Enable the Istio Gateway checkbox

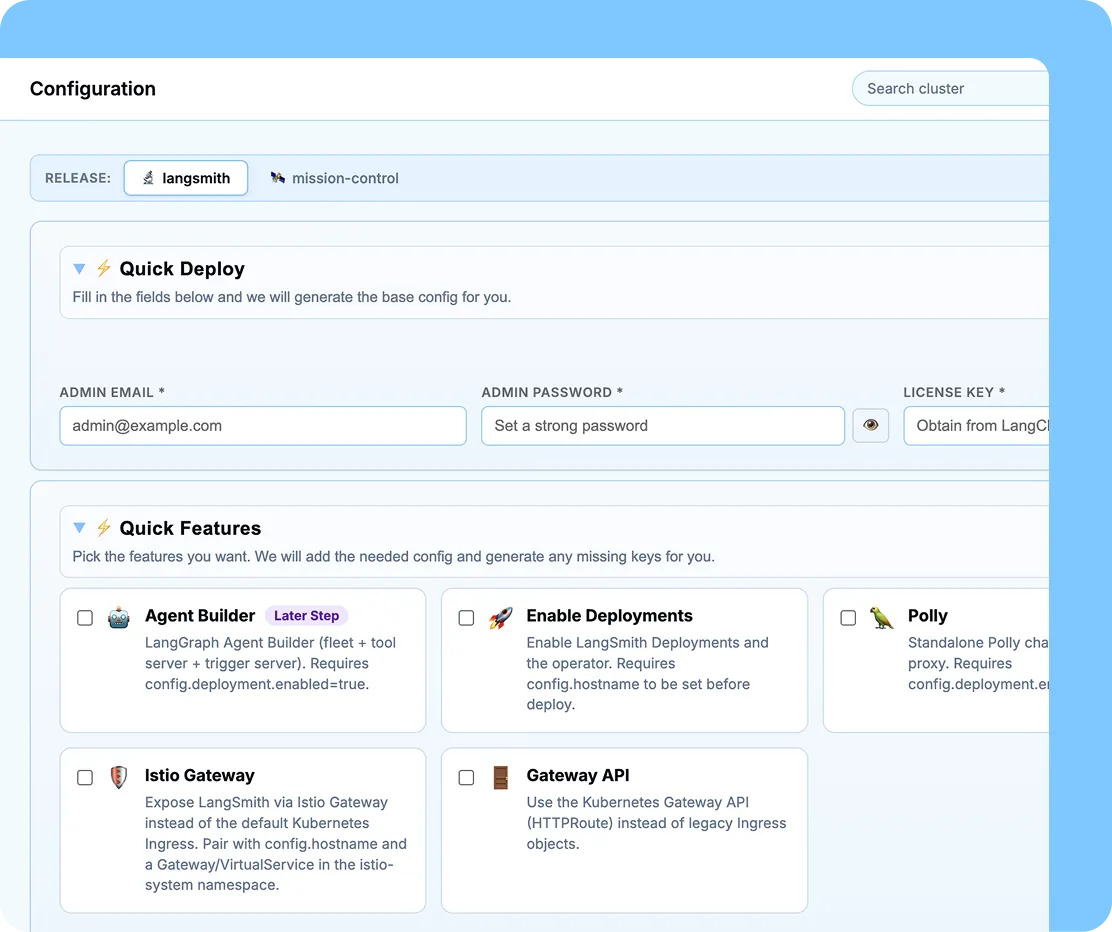(x=85, y=777)
